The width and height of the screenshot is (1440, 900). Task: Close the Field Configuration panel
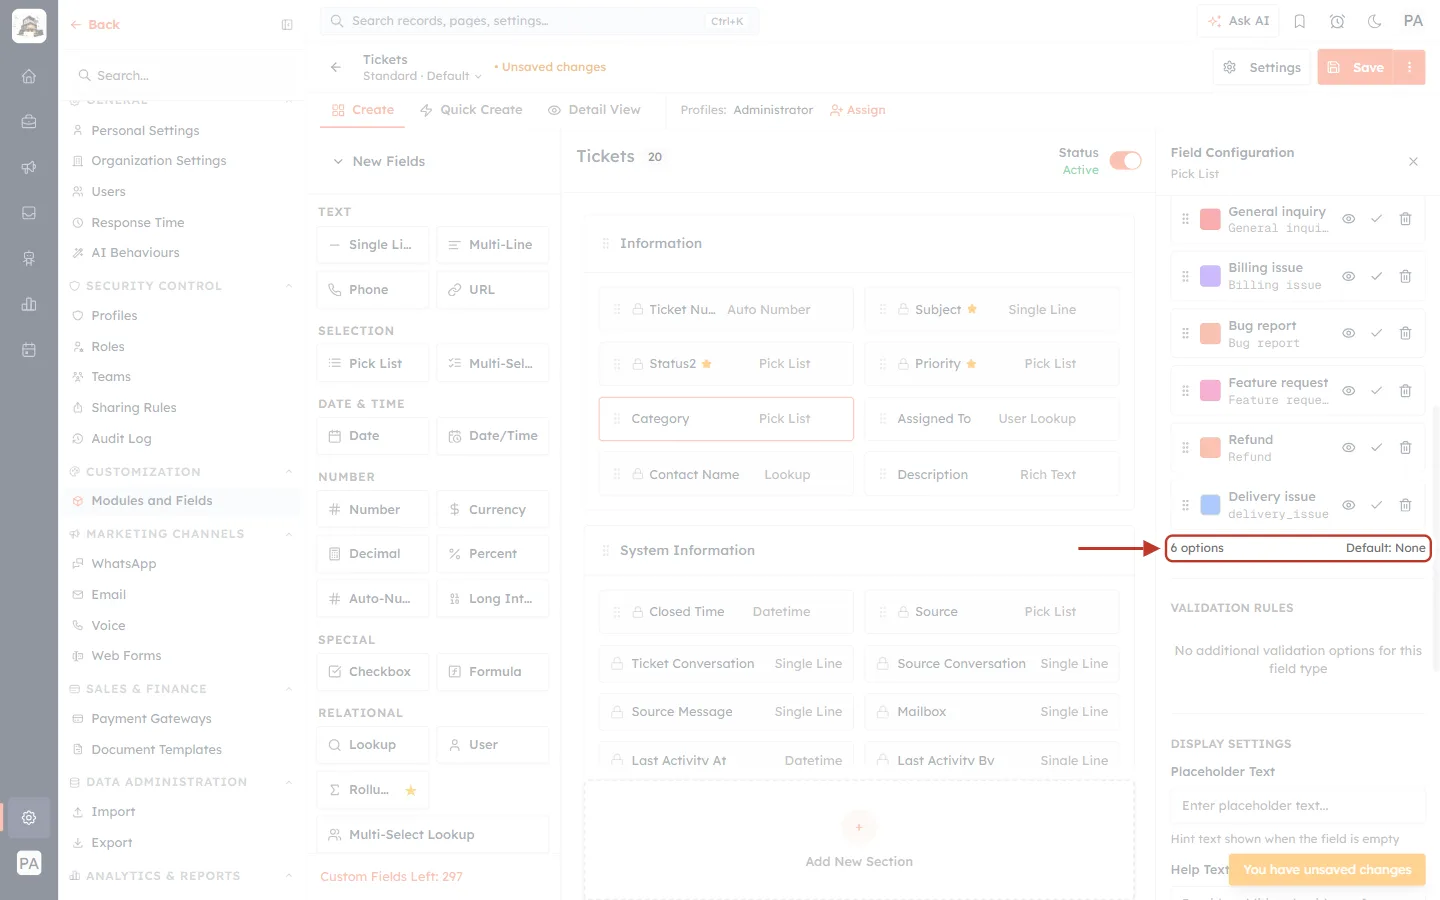[1413, 162]
